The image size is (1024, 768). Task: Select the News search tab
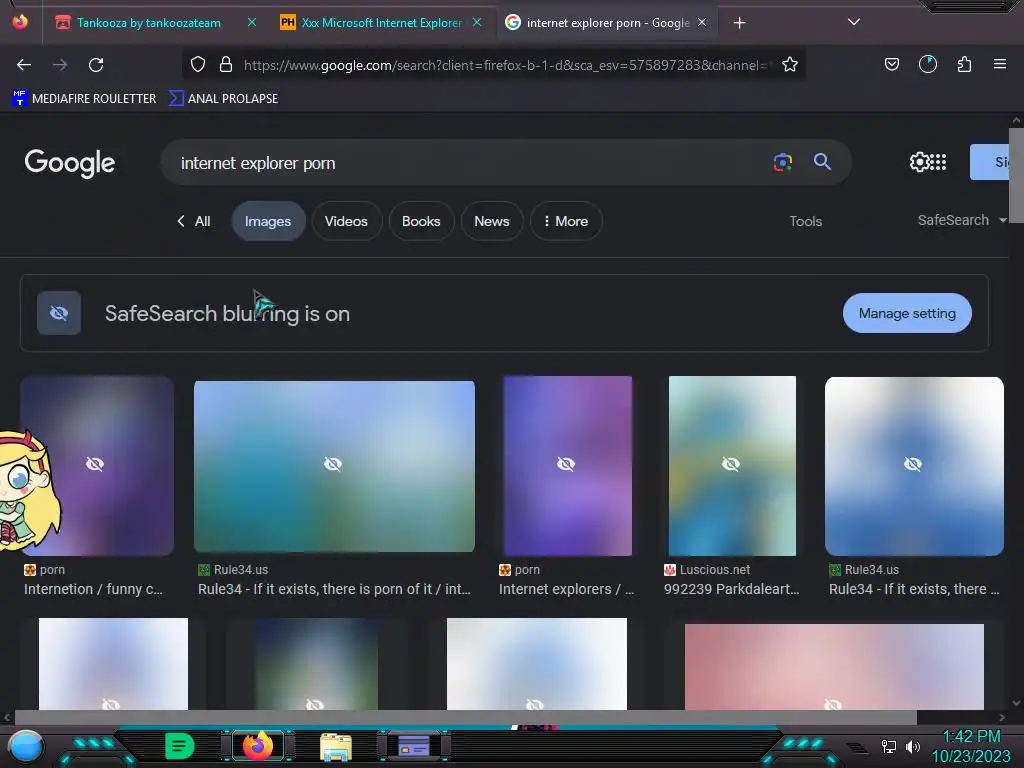pos(492,221)
